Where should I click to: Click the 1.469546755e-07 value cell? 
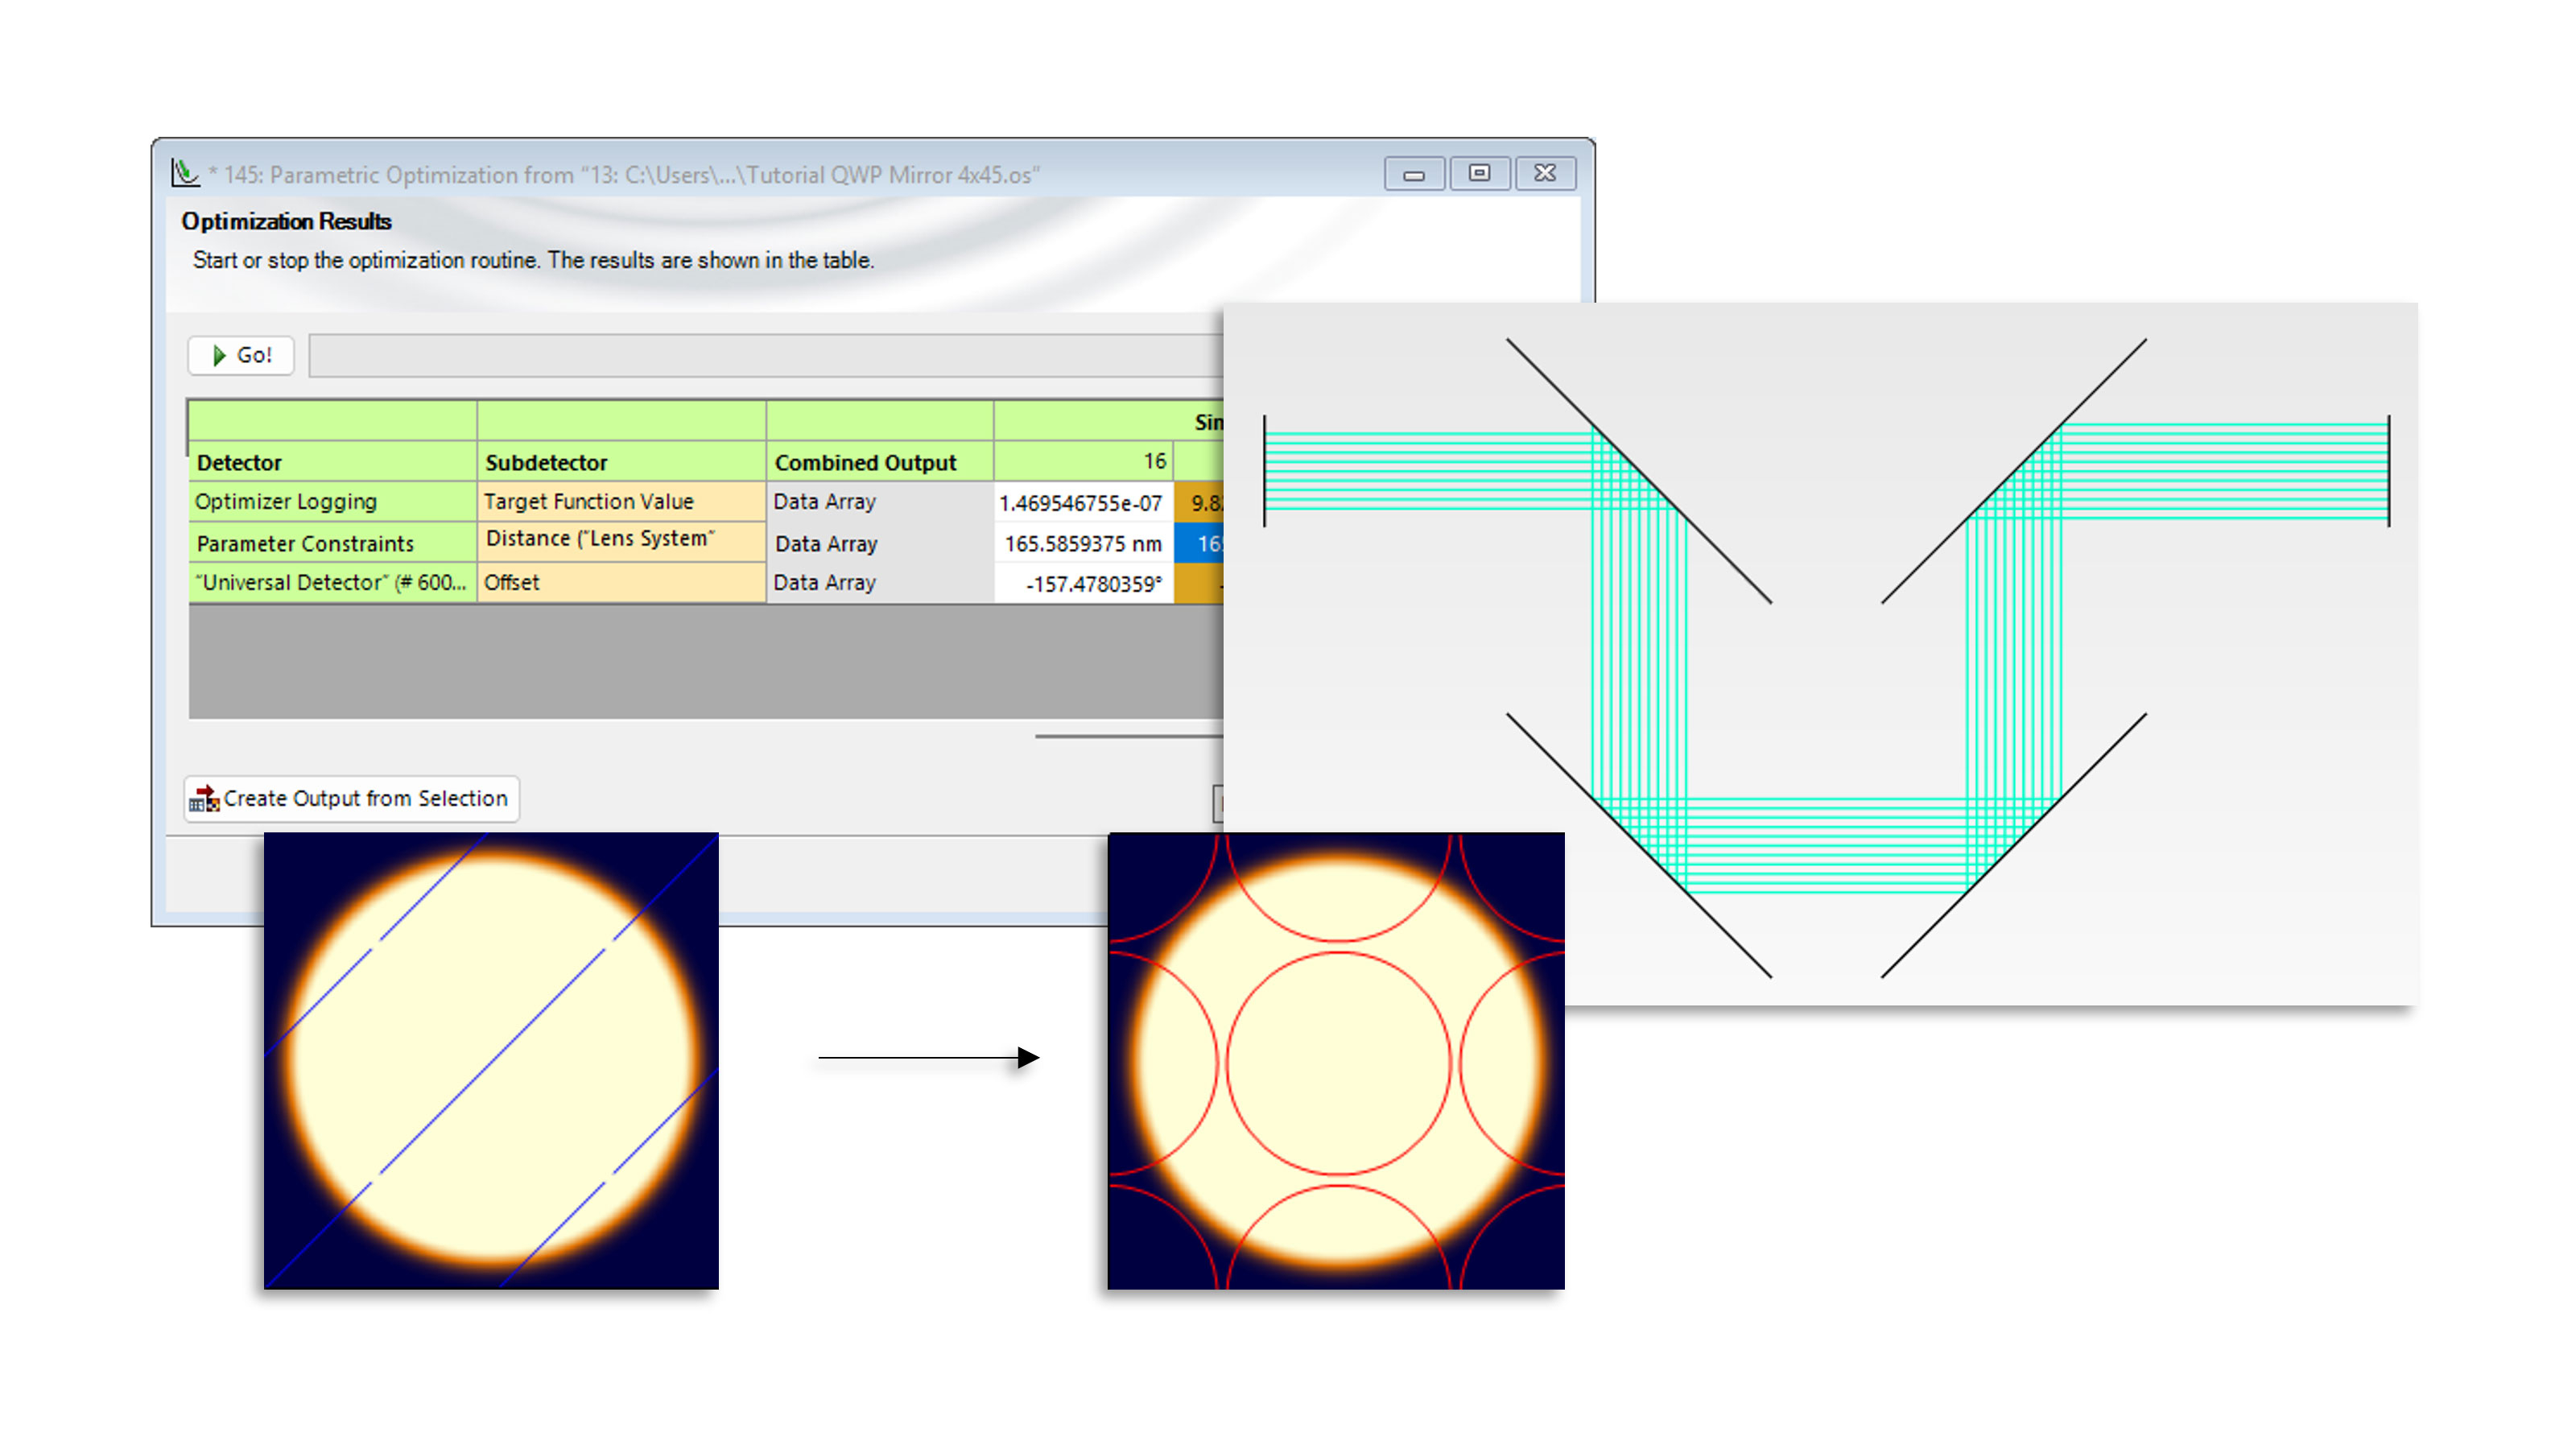coord(1083,503)
